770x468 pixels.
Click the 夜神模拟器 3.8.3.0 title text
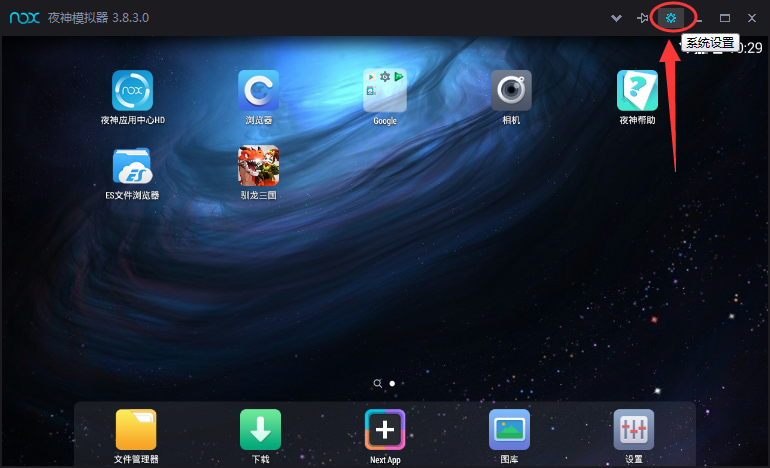[98, 18]
